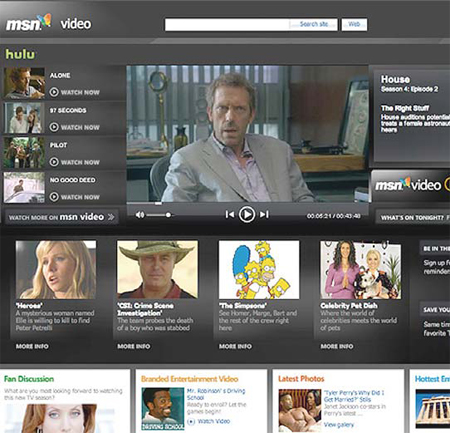
Task: Open the CSI show thumbnail
Action: point(157,270)
